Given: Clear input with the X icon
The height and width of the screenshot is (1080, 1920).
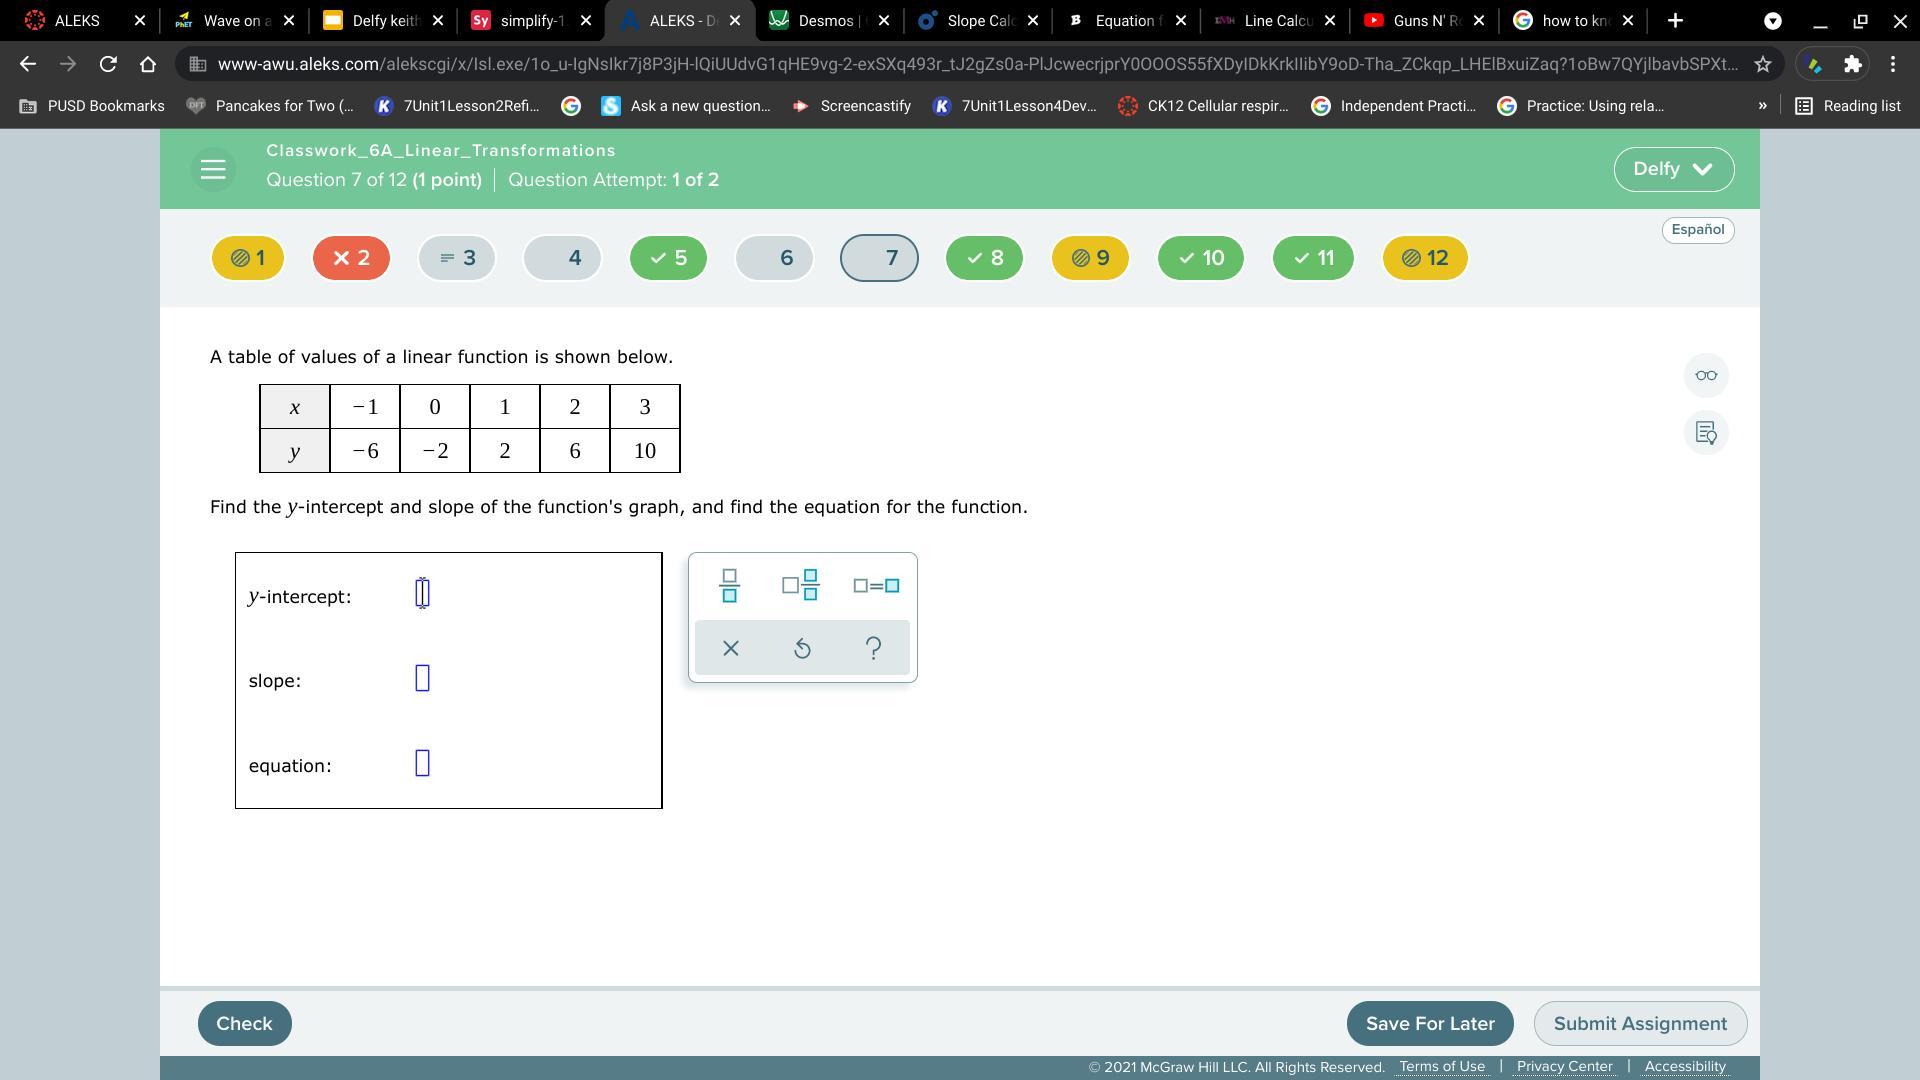Looking at the screenshot, I should click(x=730, y=648).
